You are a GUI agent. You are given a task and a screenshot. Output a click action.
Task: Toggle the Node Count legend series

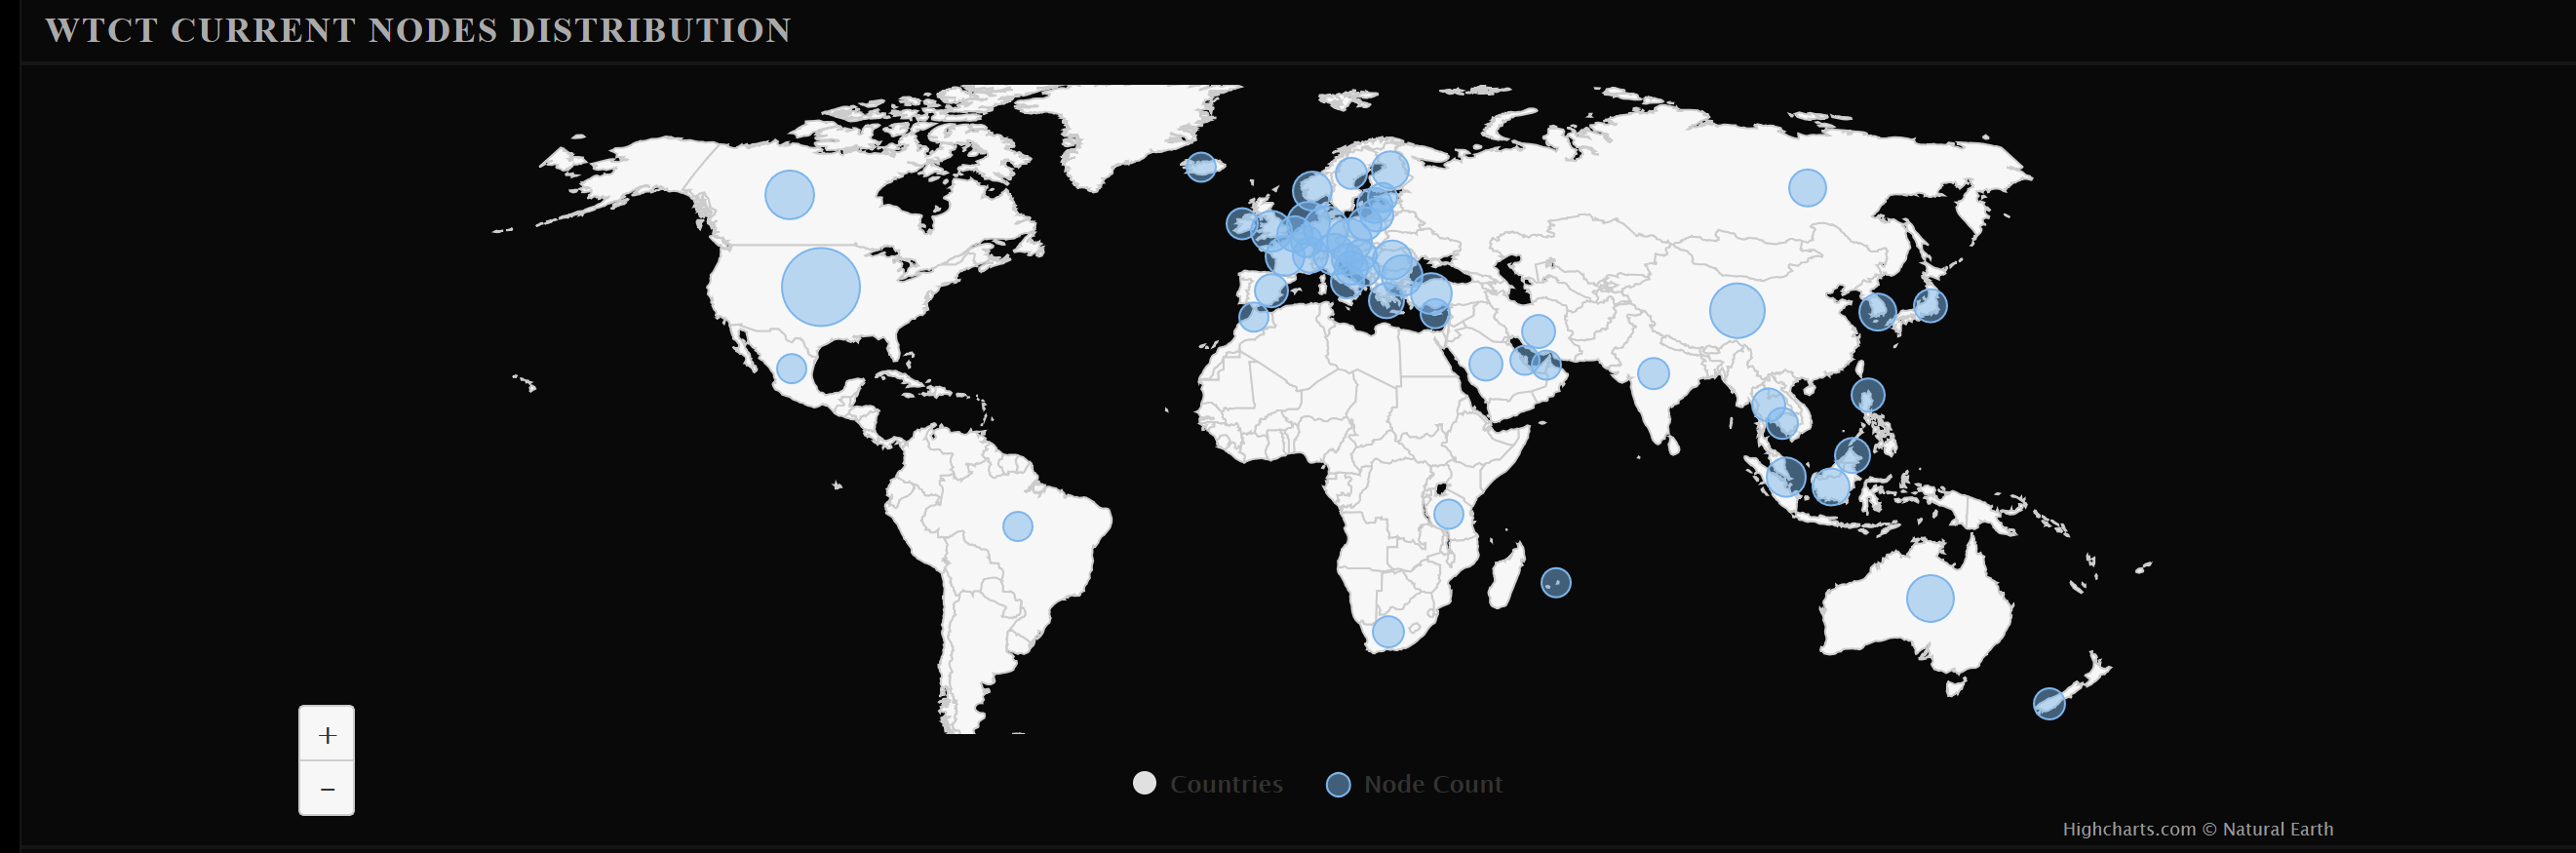point(1414,784)
